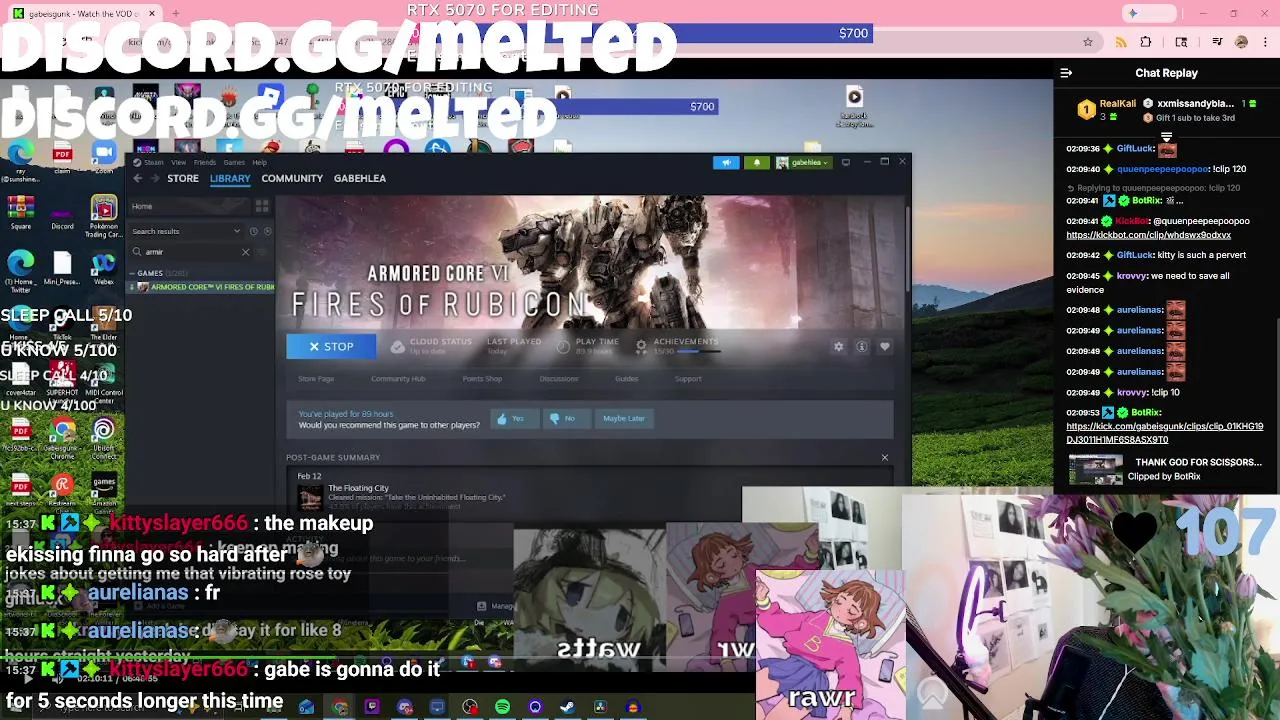Open game settings gear for Armored Core VI

(839, 346)
